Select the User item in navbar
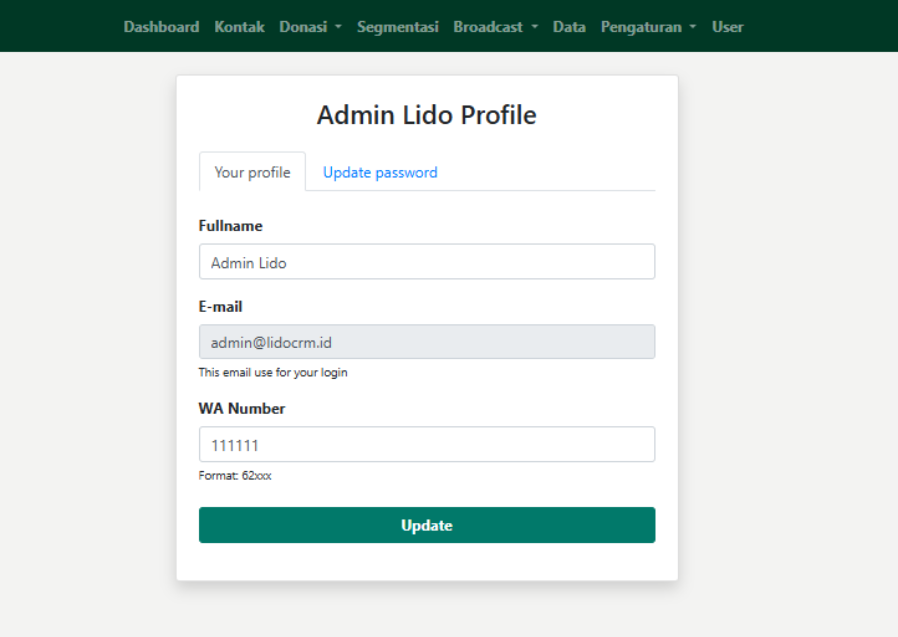Screen dimensions: 898x637 click(x=727, y=27)
